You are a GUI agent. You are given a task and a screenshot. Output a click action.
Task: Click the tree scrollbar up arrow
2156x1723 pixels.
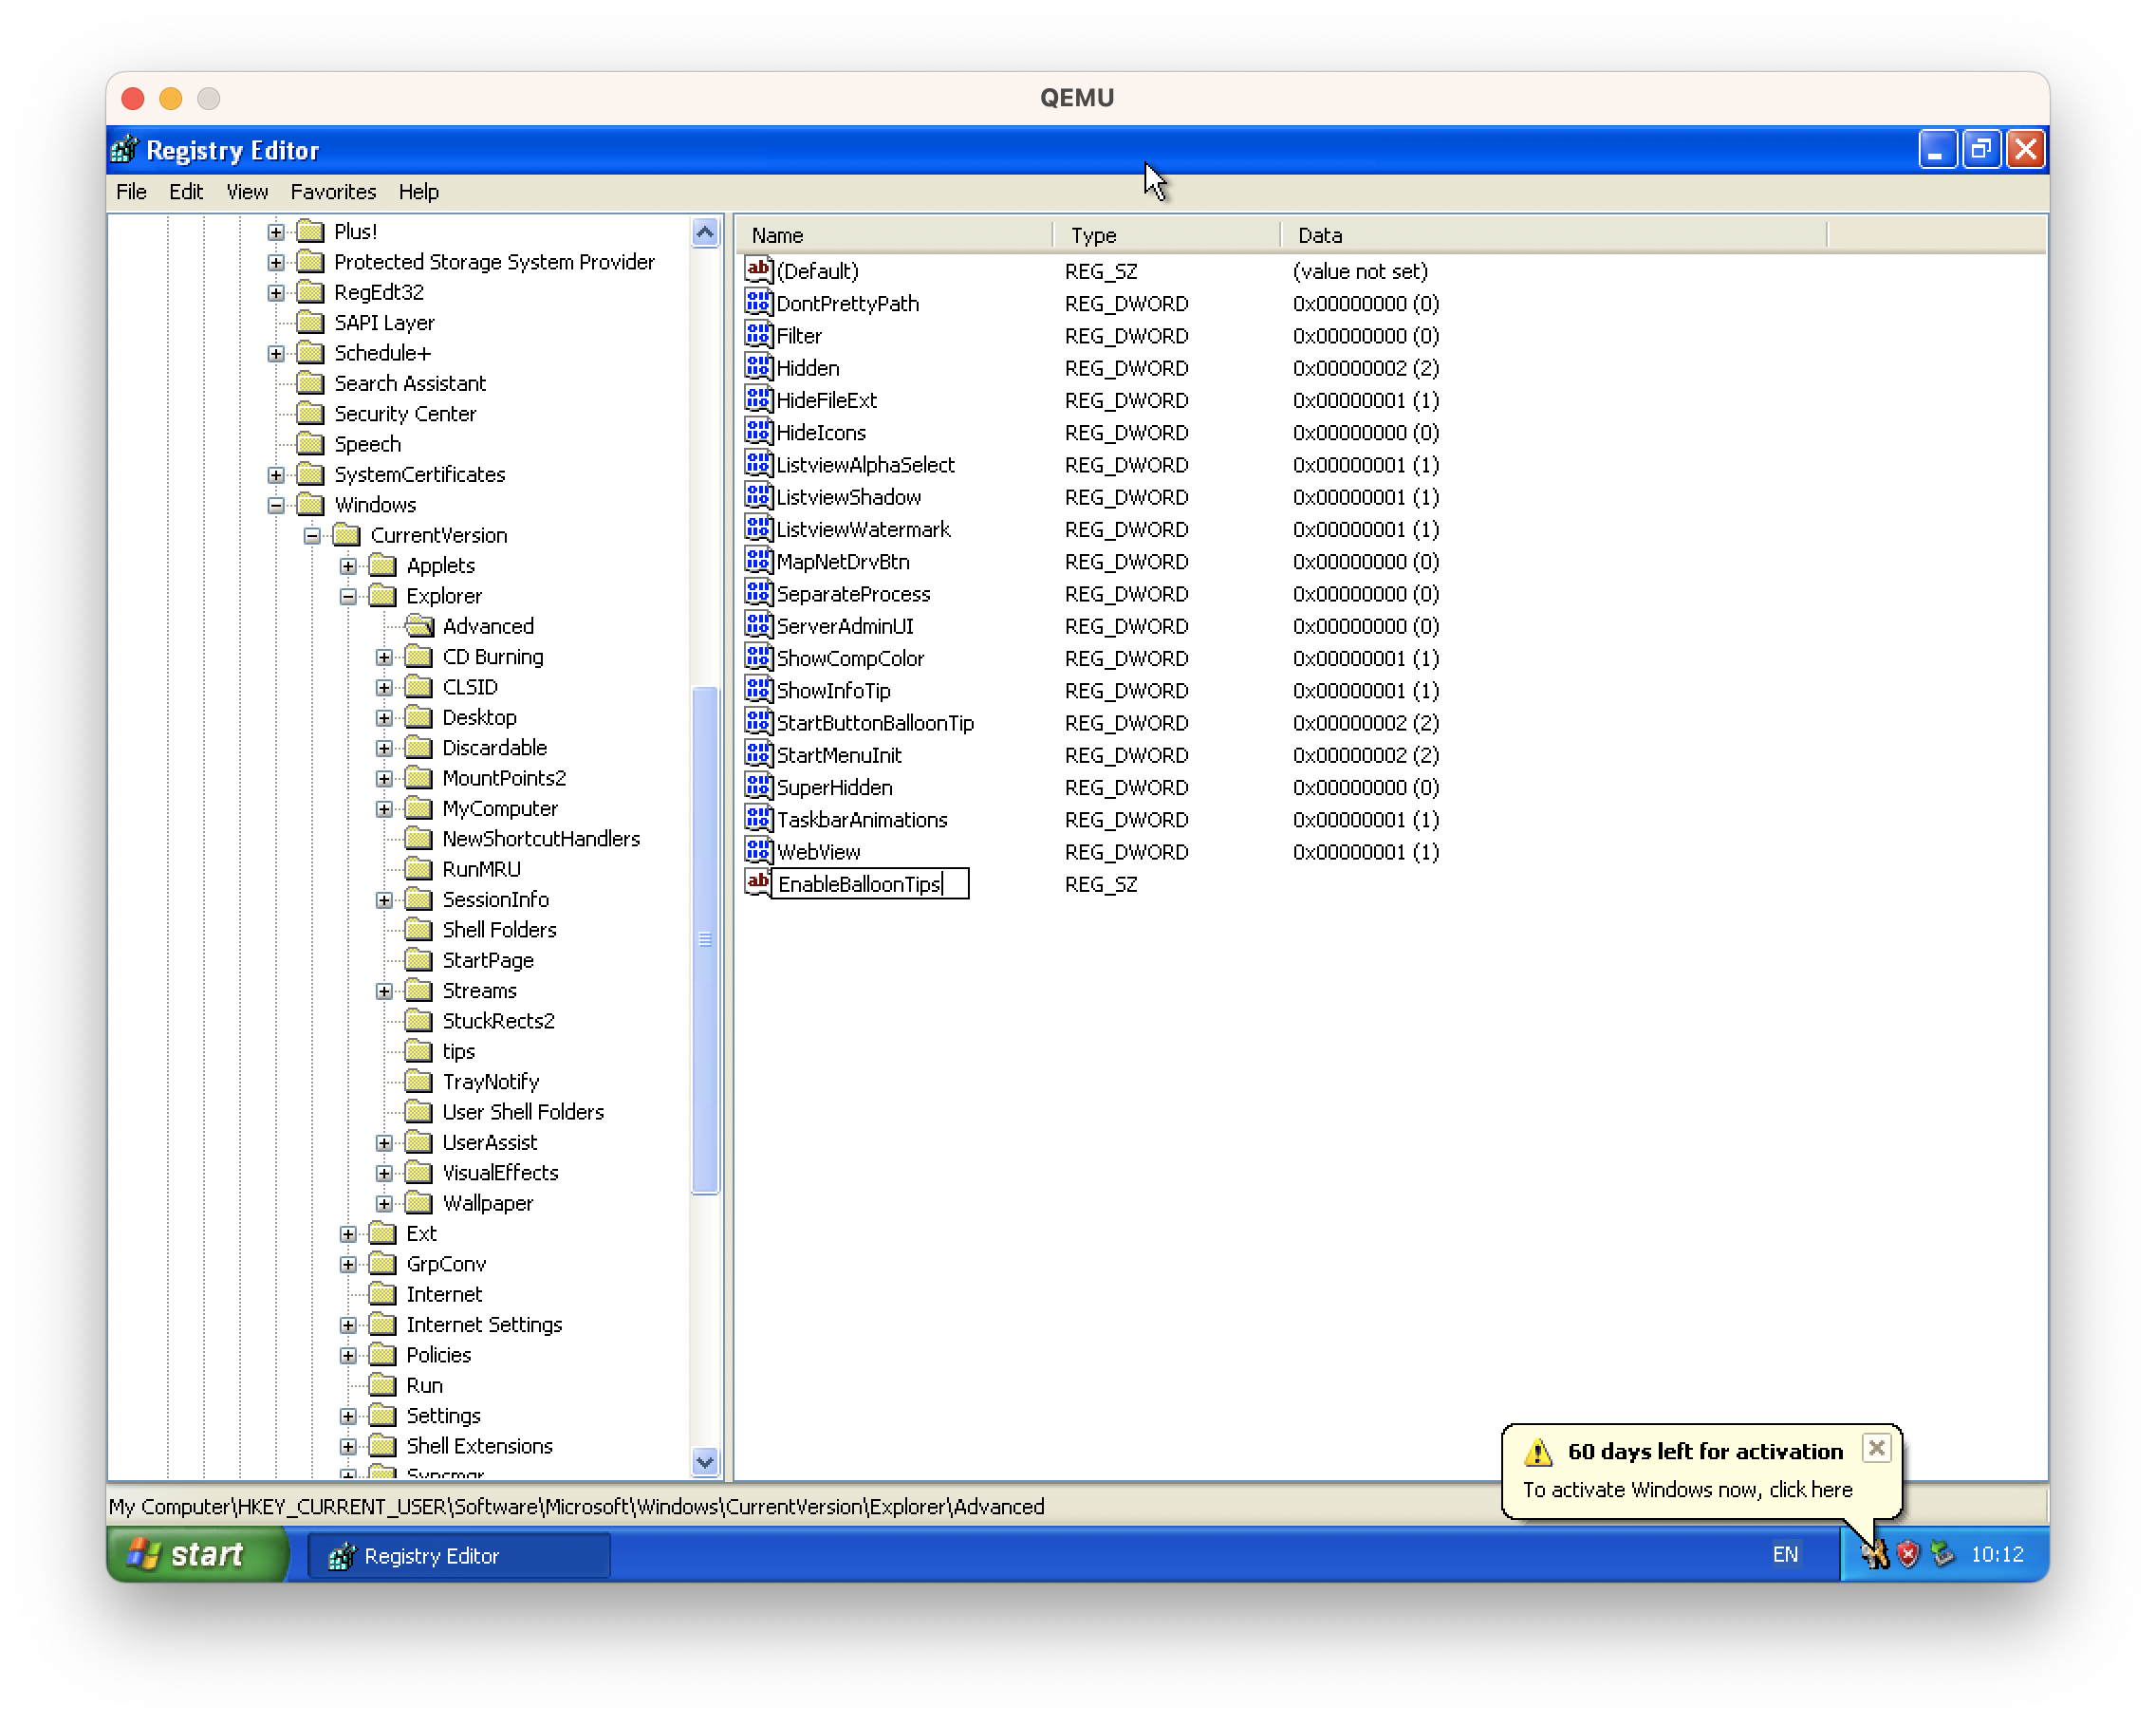[x=705, y=234]
